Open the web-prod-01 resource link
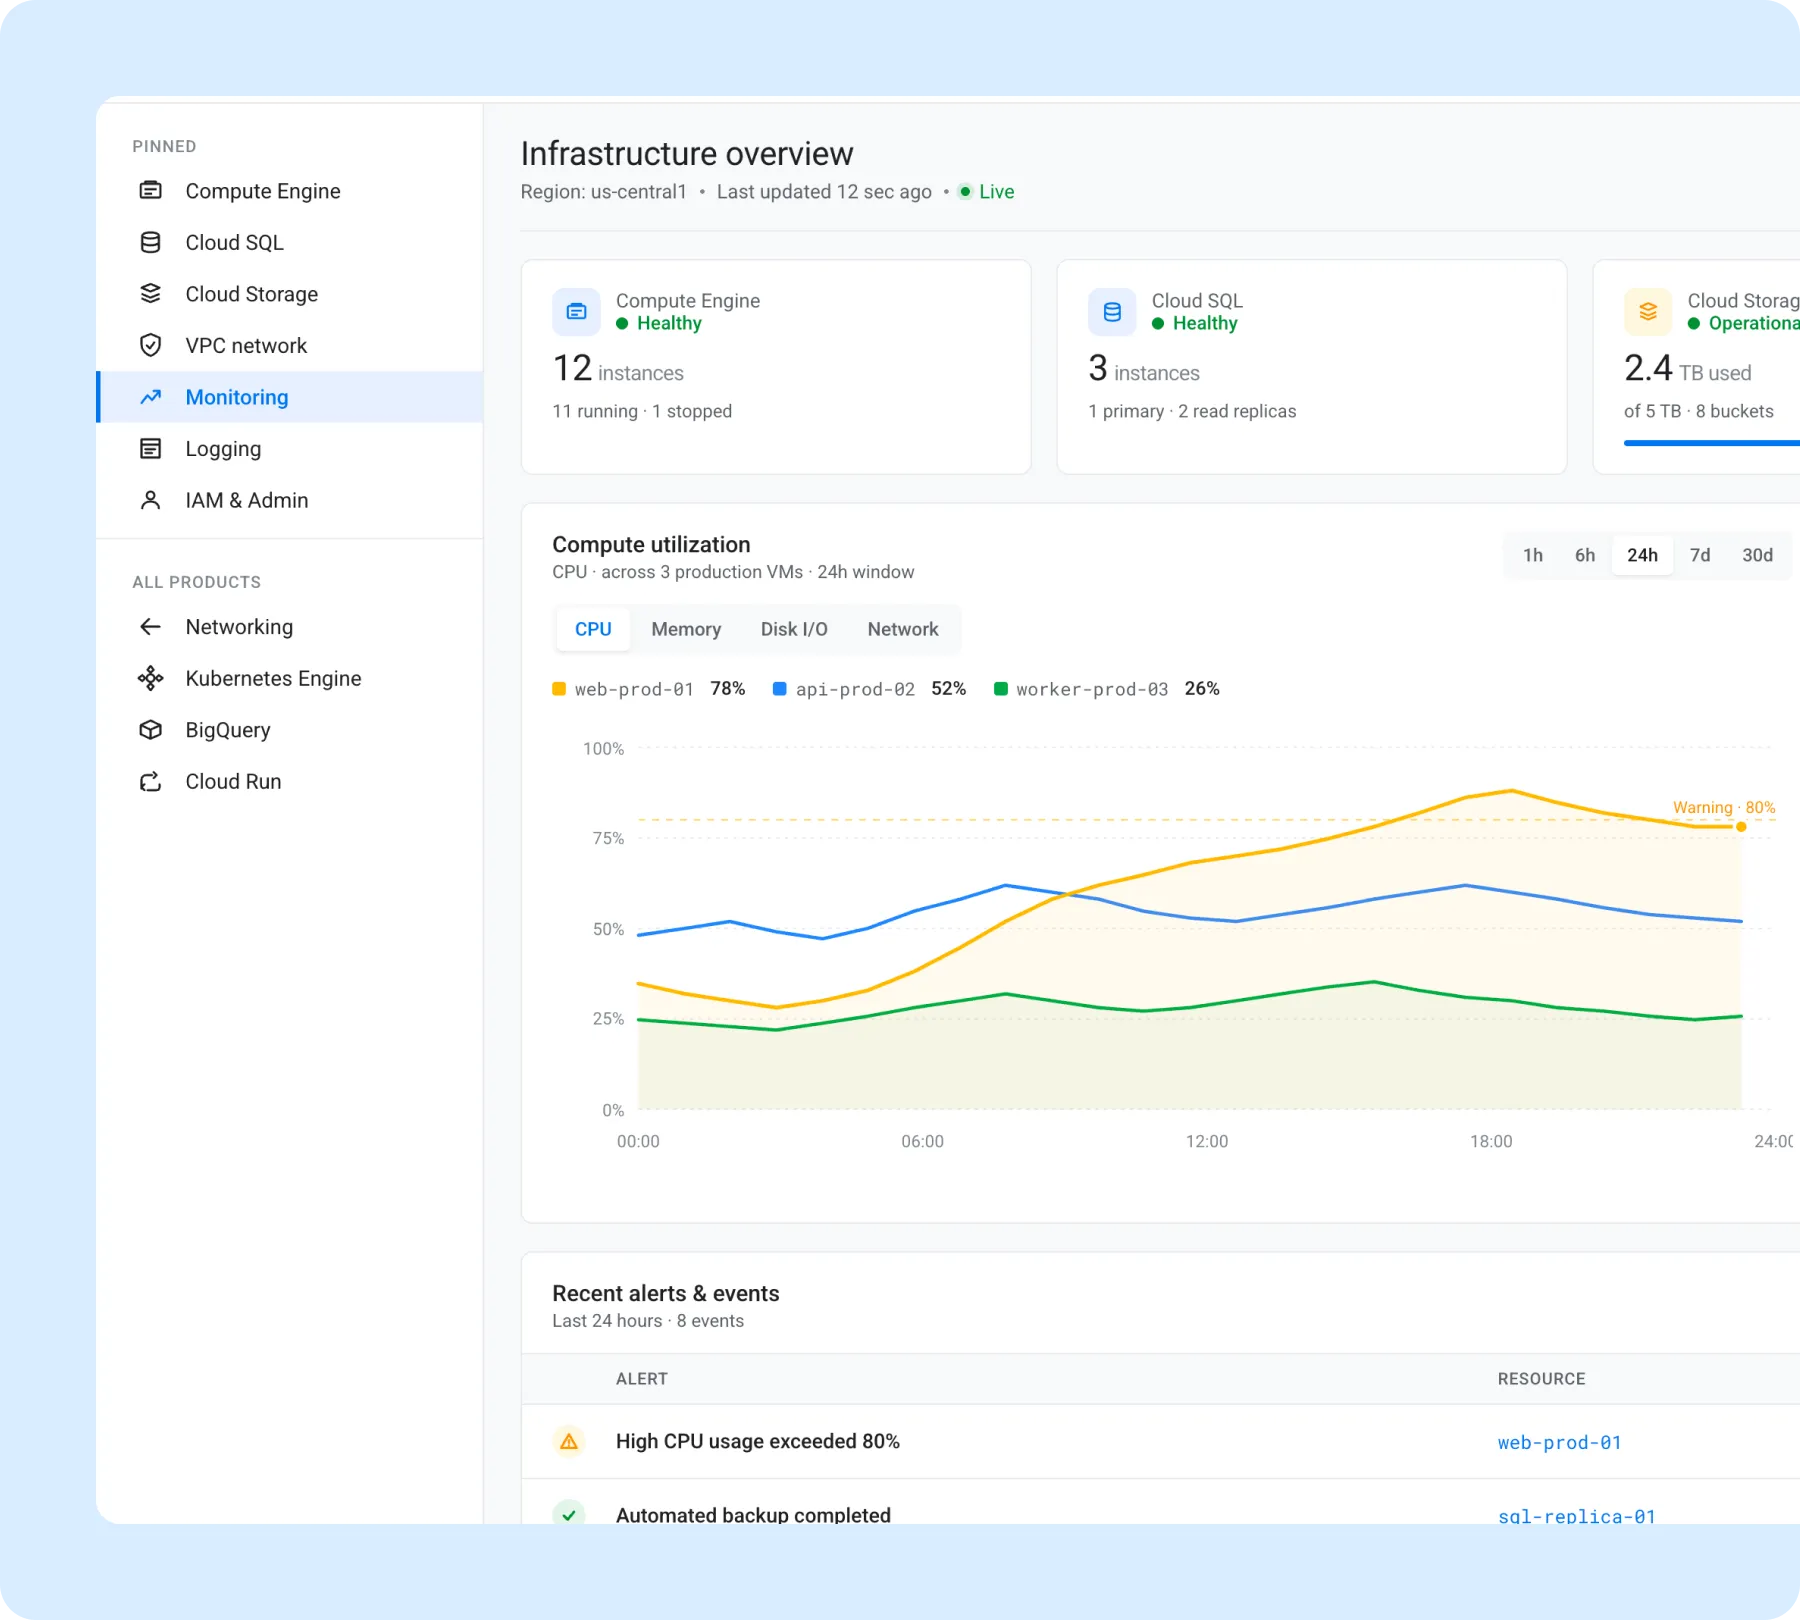 [1559, 1442]
